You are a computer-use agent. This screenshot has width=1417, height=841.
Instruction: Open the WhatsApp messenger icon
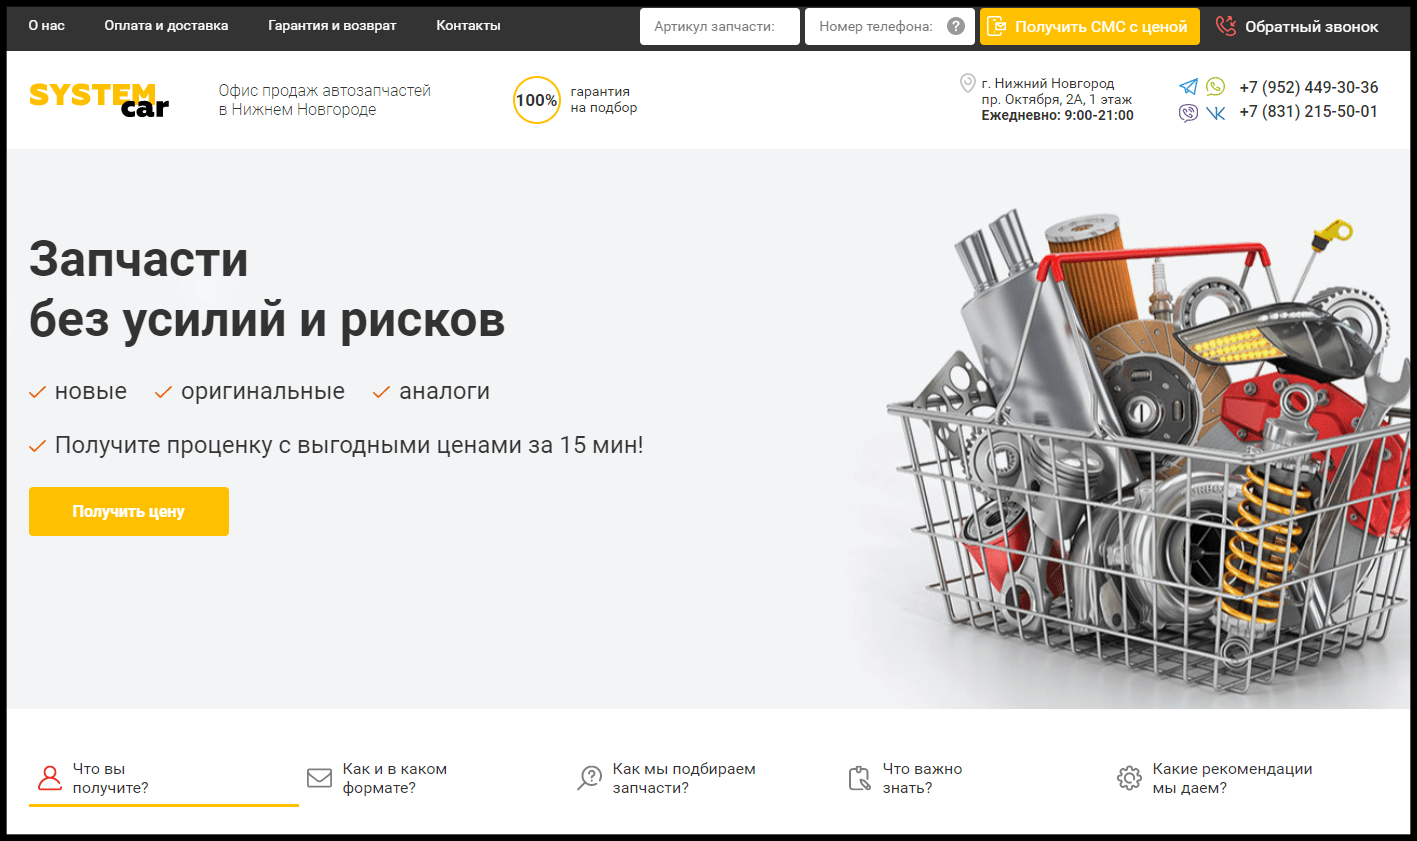1215,87
